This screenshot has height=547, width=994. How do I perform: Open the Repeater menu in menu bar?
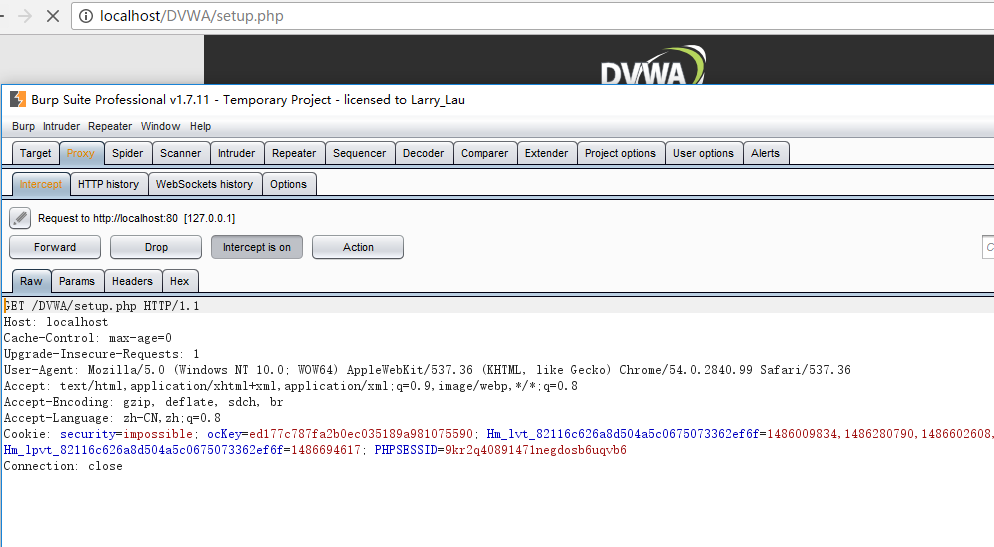pos(110,126)
